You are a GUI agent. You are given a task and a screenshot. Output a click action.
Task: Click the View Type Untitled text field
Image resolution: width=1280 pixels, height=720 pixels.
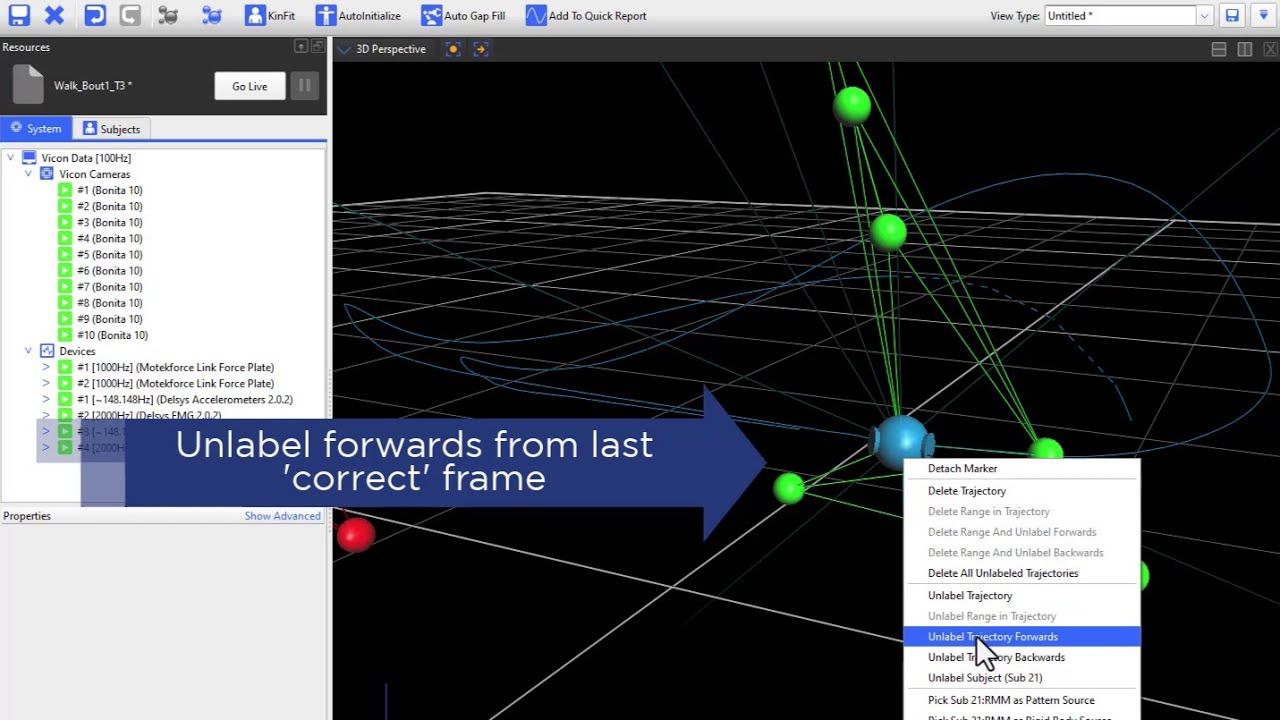coord(1120,15)
